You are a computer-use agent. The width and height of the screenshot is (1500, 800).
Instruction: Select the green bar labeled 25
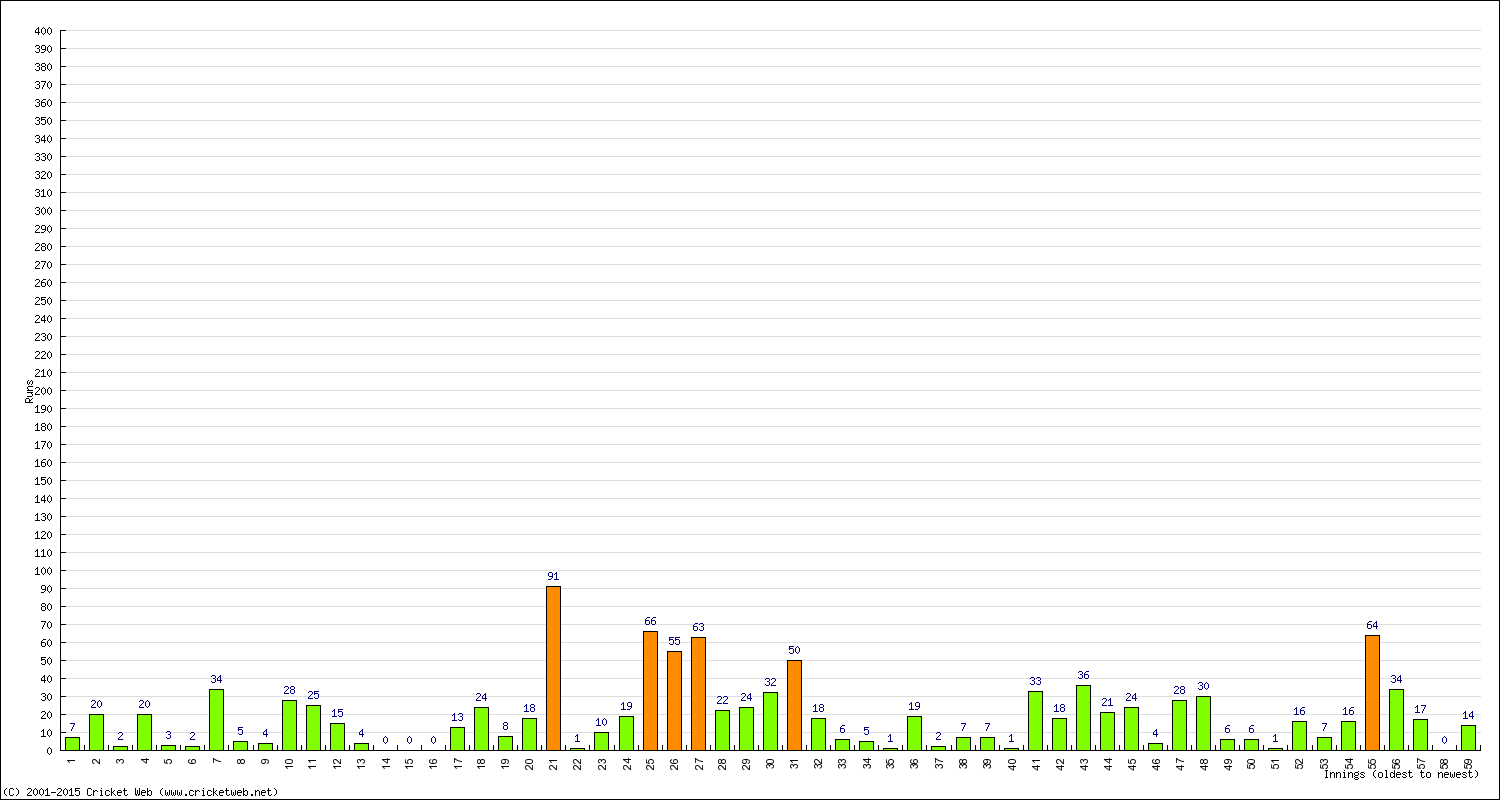(313, 727)
